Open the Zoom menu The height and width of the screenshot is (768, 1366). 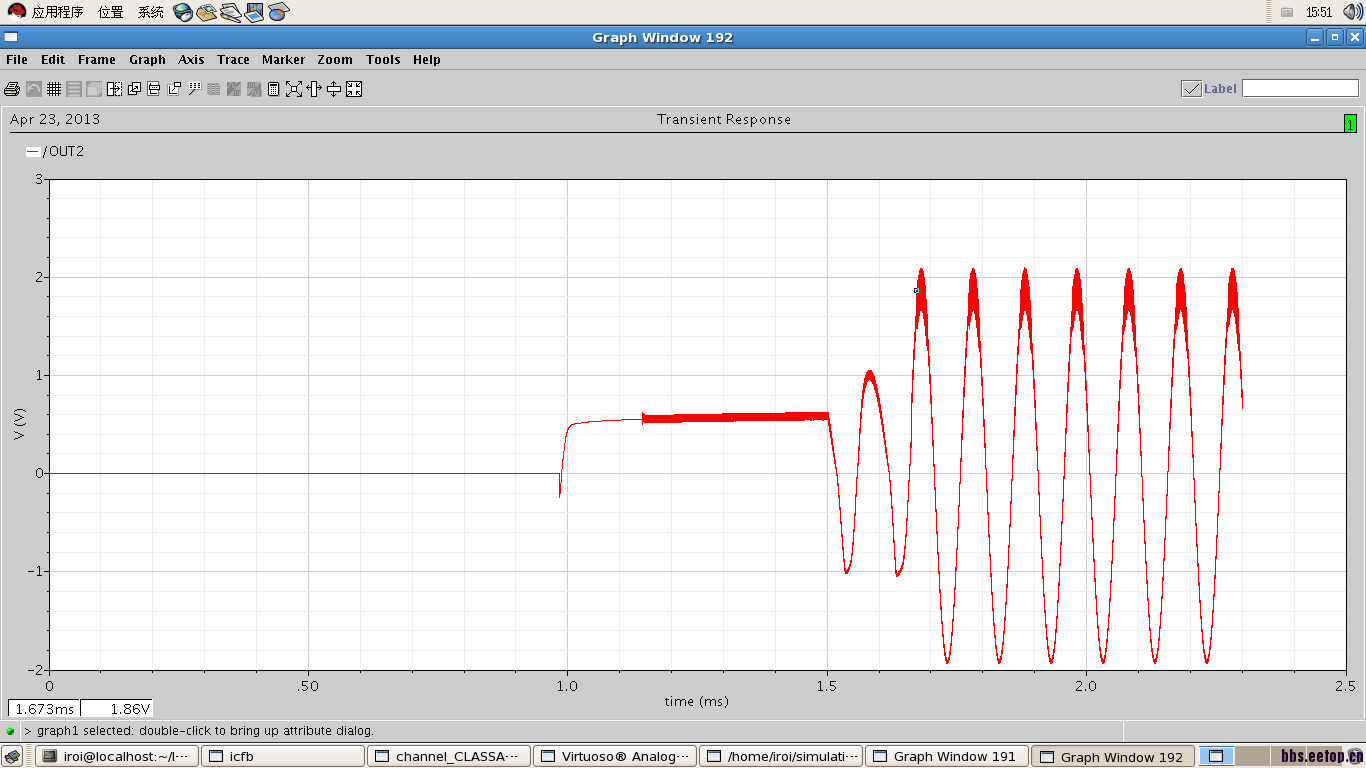pyautogui.click(x=335, y=60)
